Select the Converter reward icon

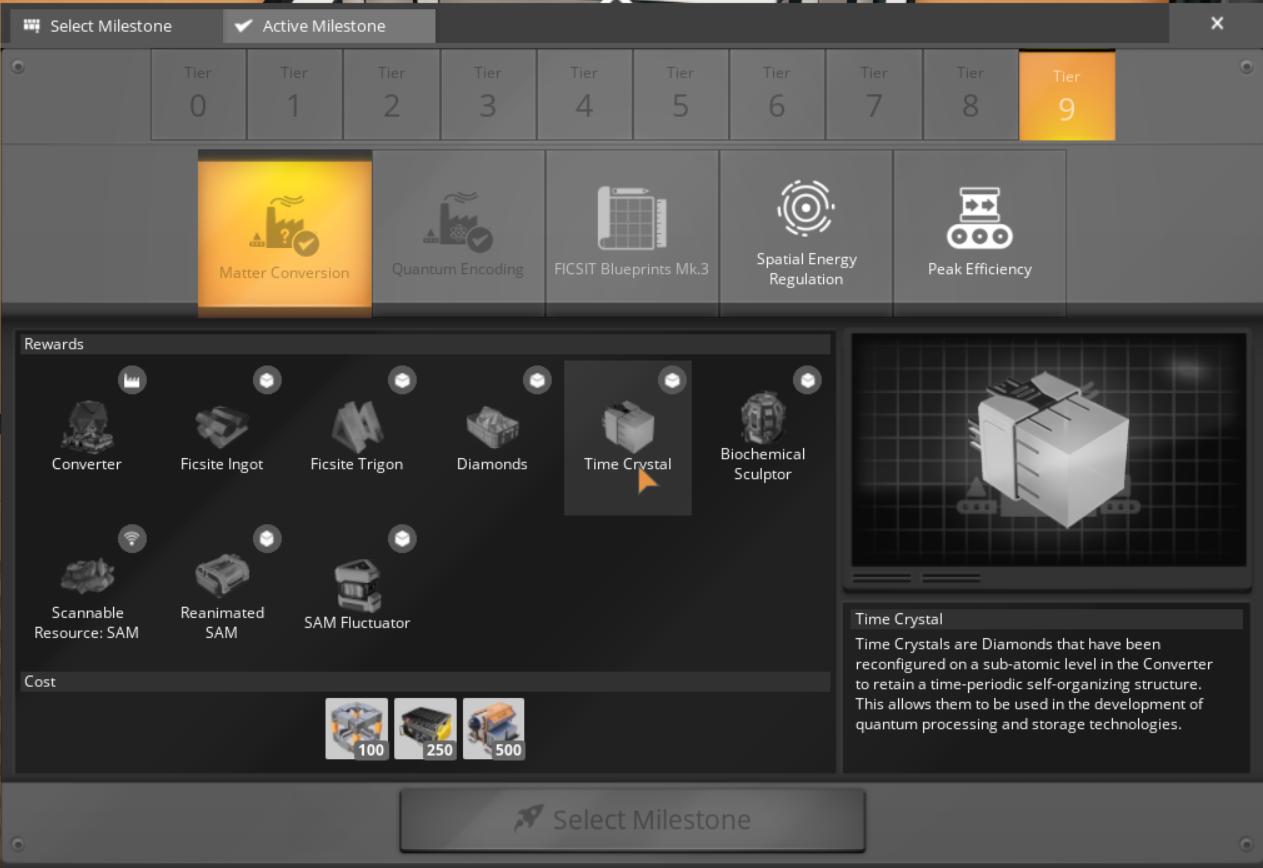coord(87,425)
